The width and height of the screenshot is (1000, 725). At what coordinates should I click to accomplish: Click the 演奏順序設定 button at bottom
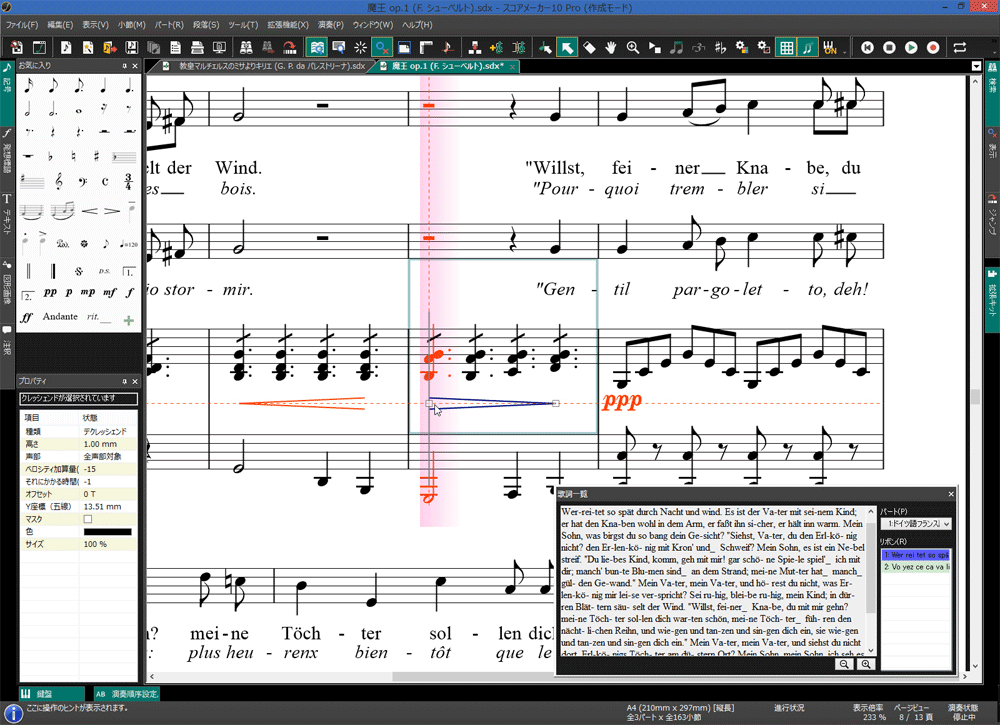(127, 693)
